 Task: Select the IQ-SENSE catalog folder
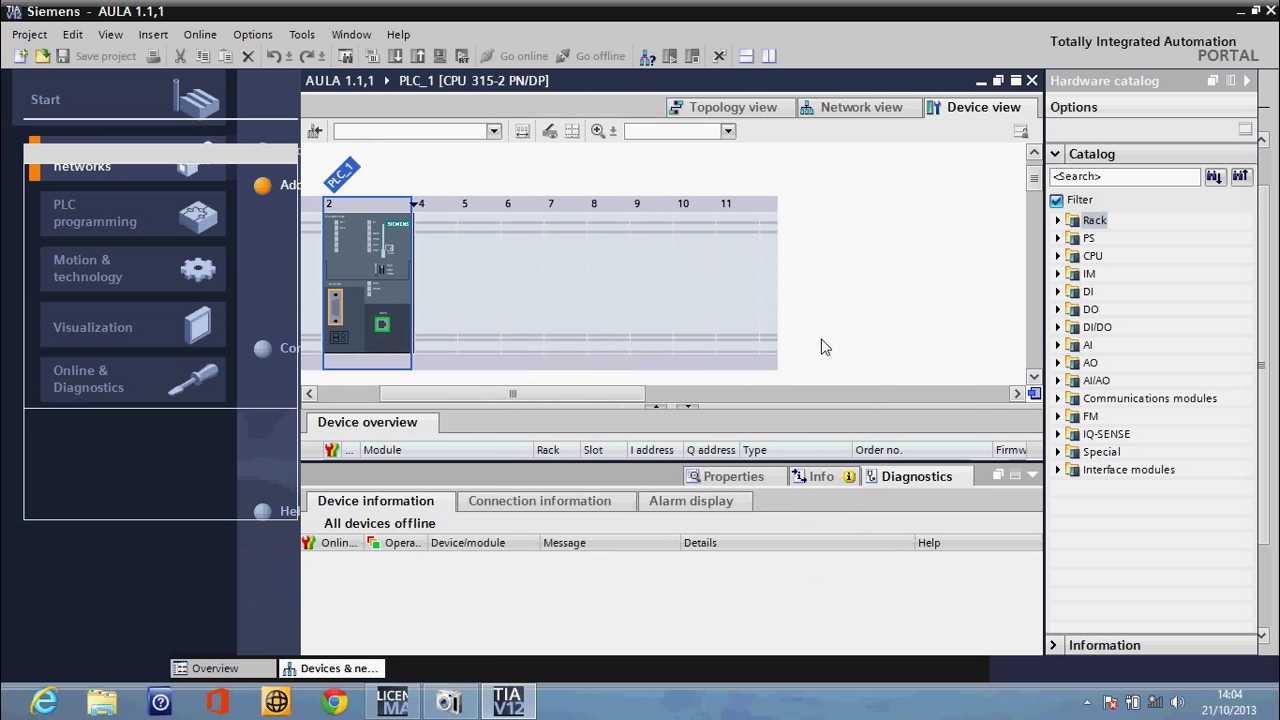1106,434
